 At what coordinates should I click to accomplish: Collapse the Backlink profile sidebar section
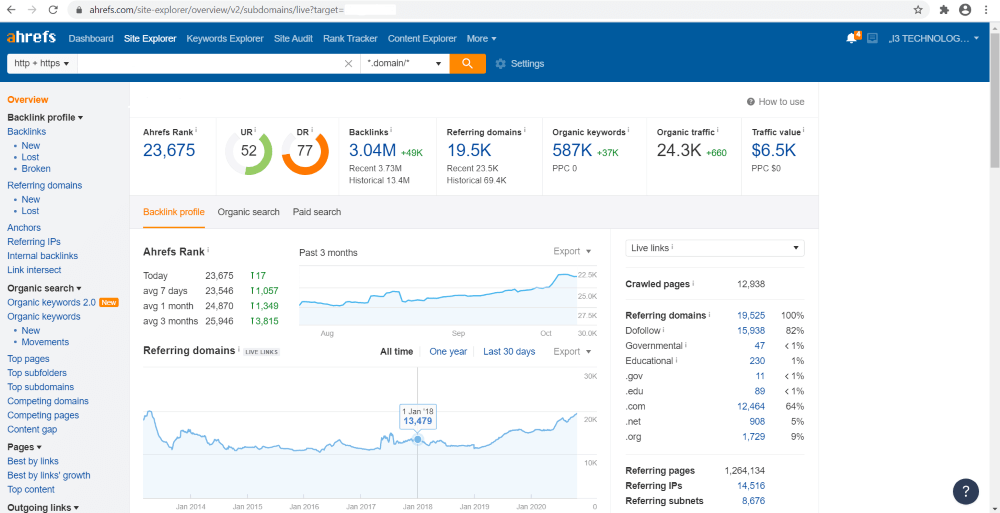point(45,118)
